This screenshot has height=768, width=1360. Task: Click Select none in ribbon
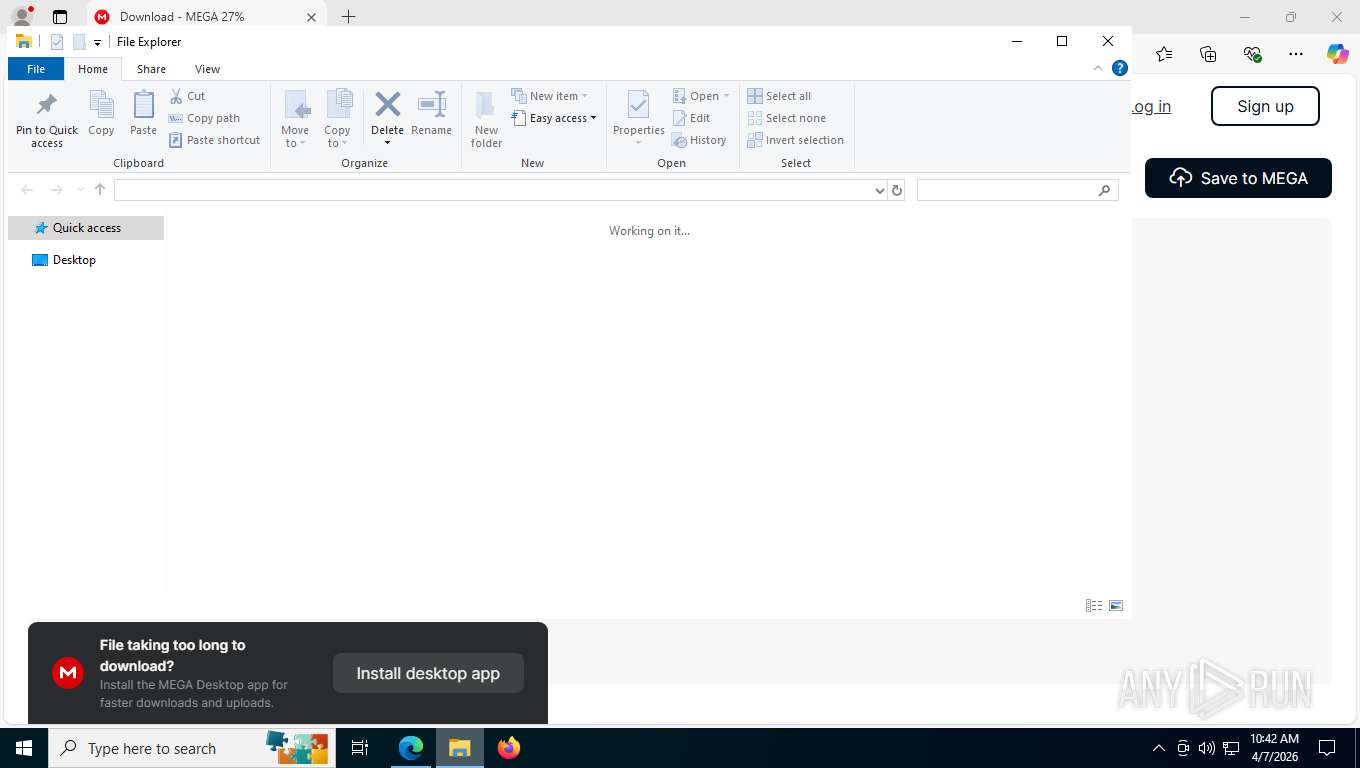pyautogui.click(x=787, y=118)
